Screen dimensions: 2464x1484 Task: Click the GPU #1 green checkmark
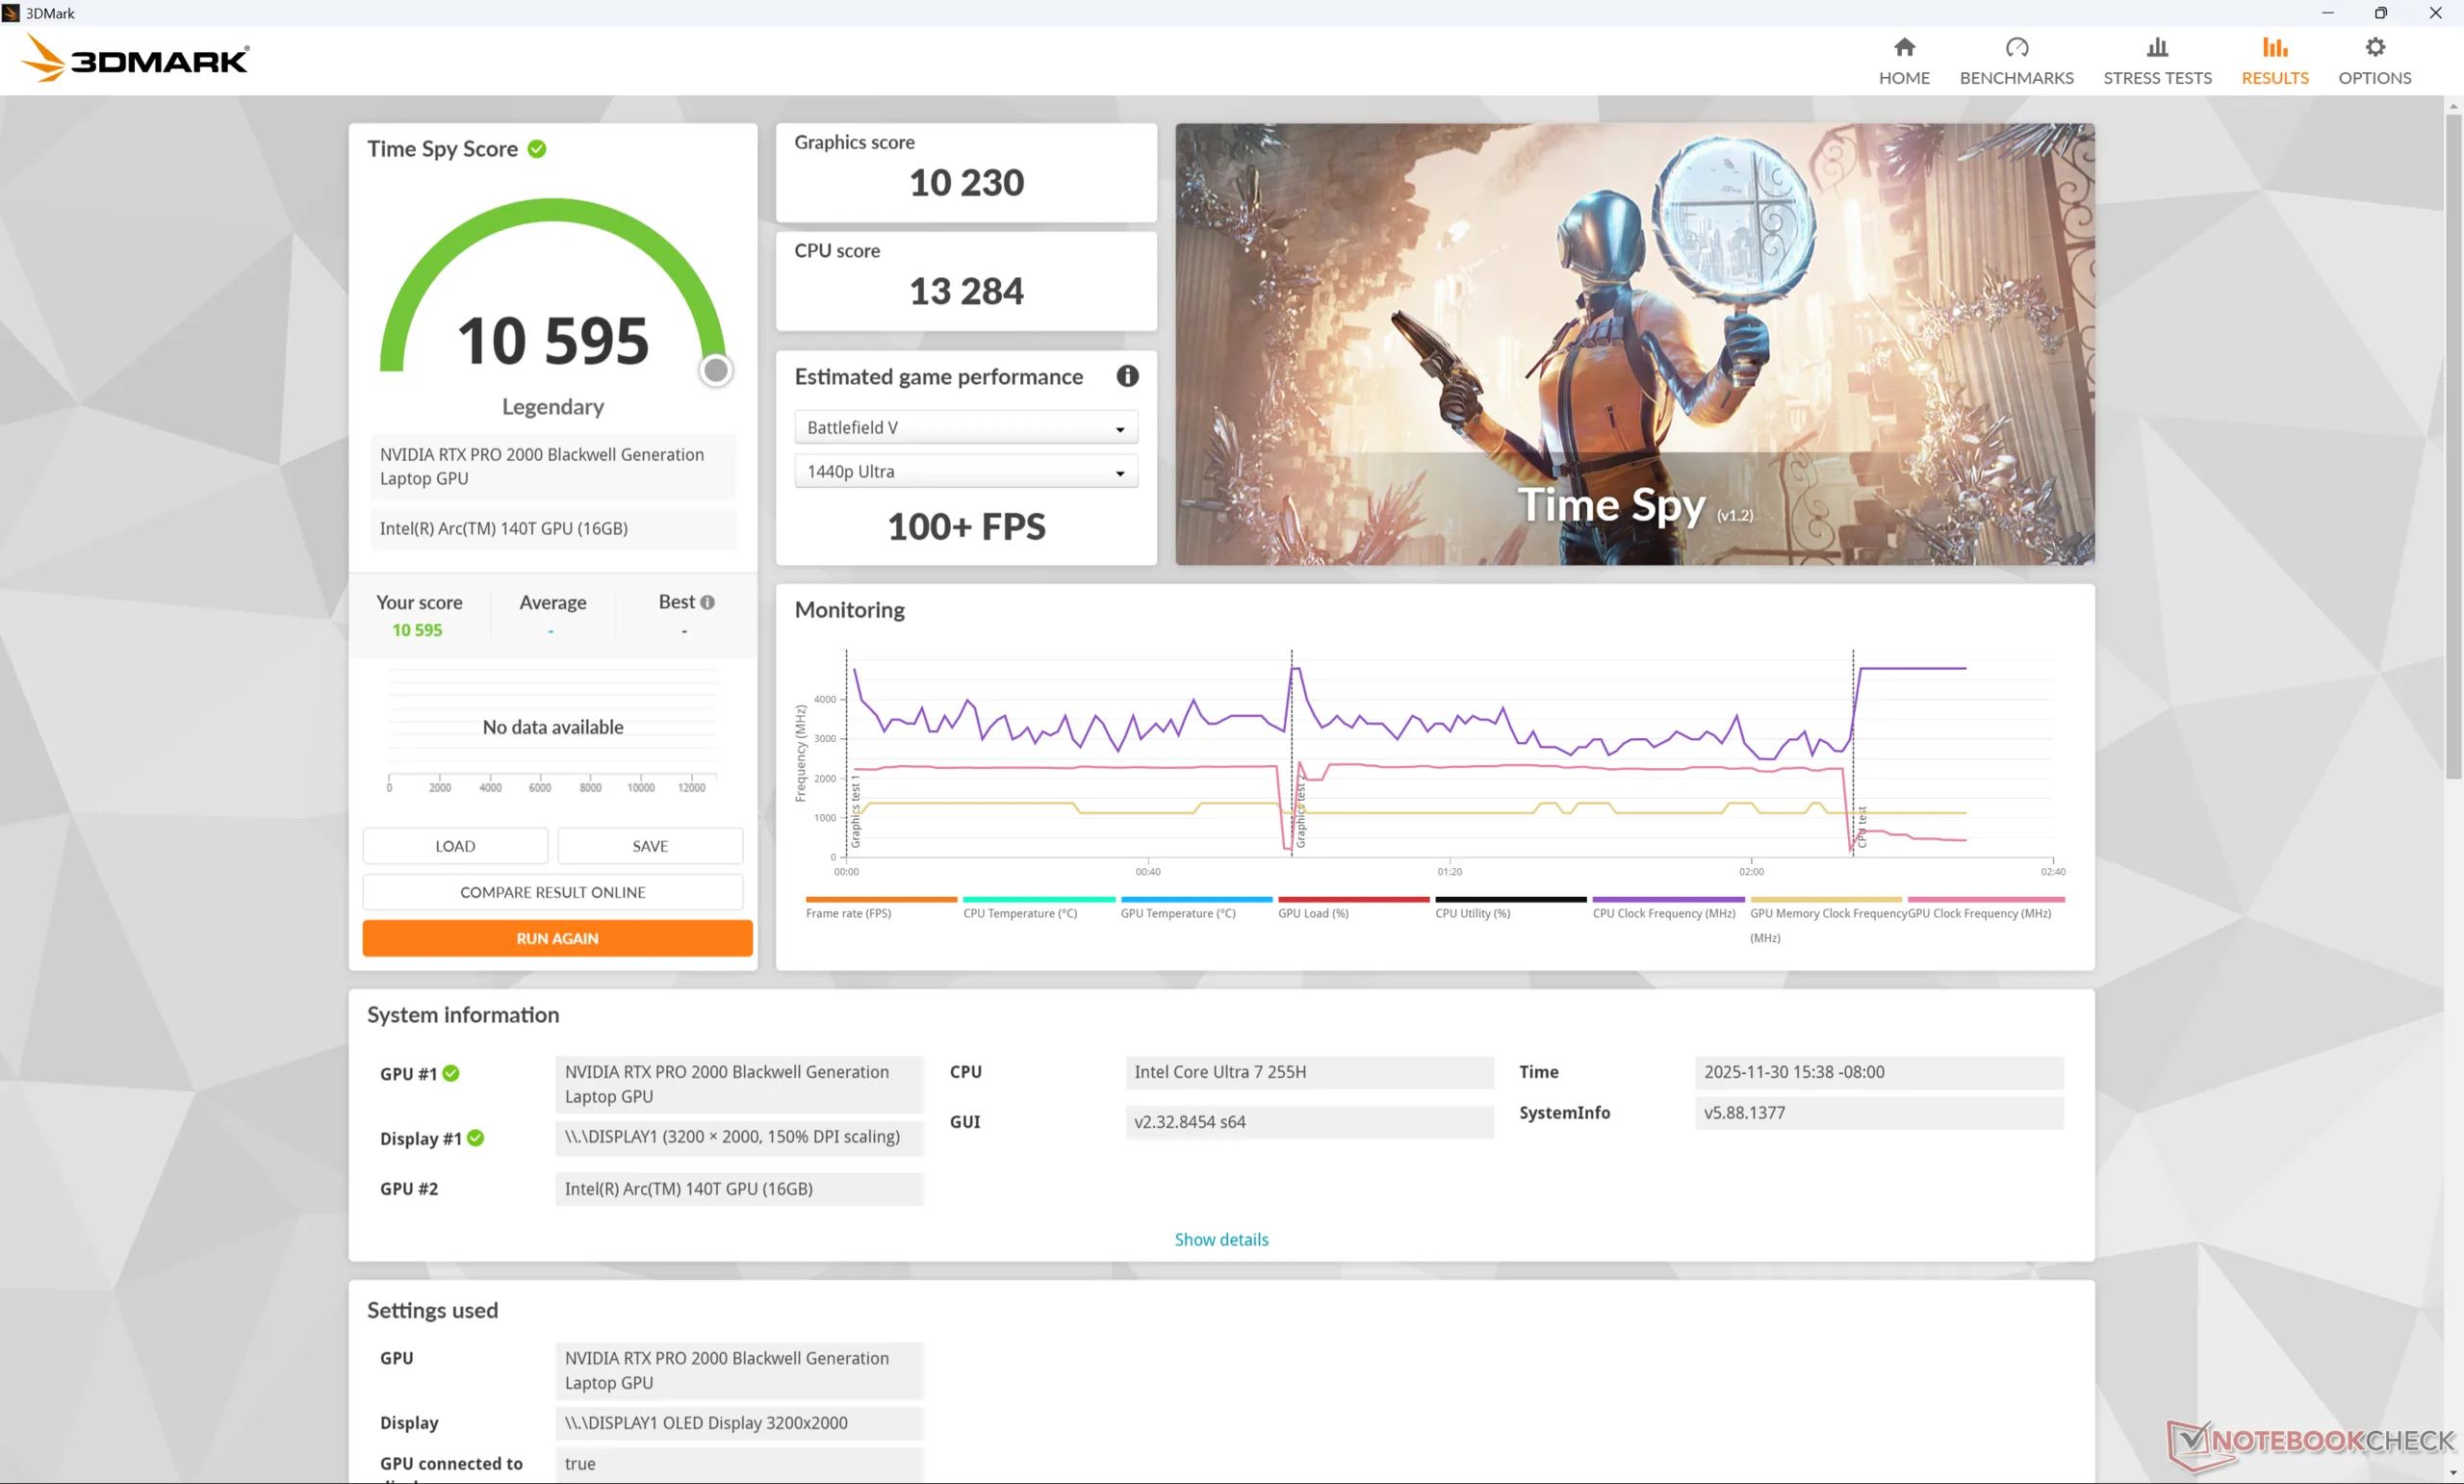point(451,1073)
